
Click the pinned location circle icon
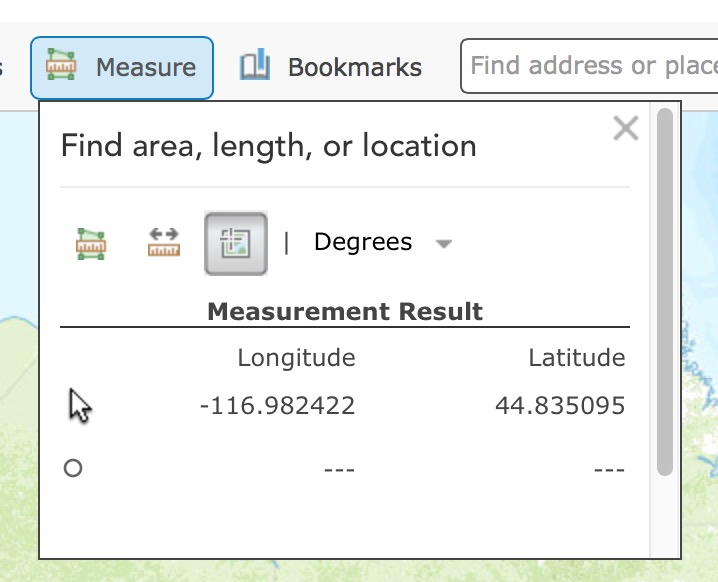tap(72, 467)
